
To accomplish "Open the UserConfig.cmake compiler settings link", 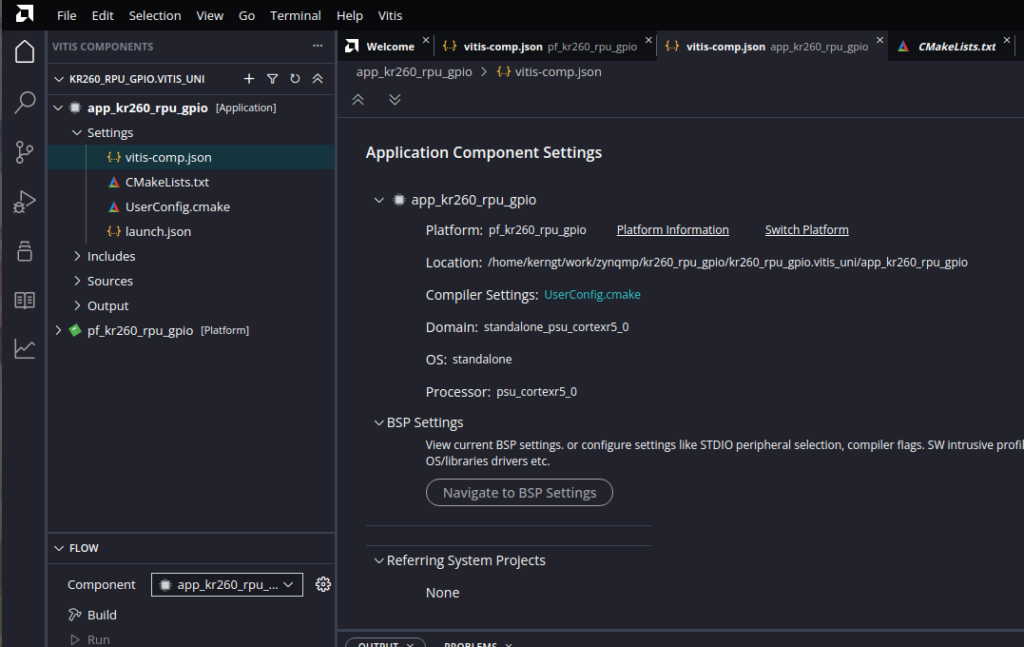I will pos(592,294).
